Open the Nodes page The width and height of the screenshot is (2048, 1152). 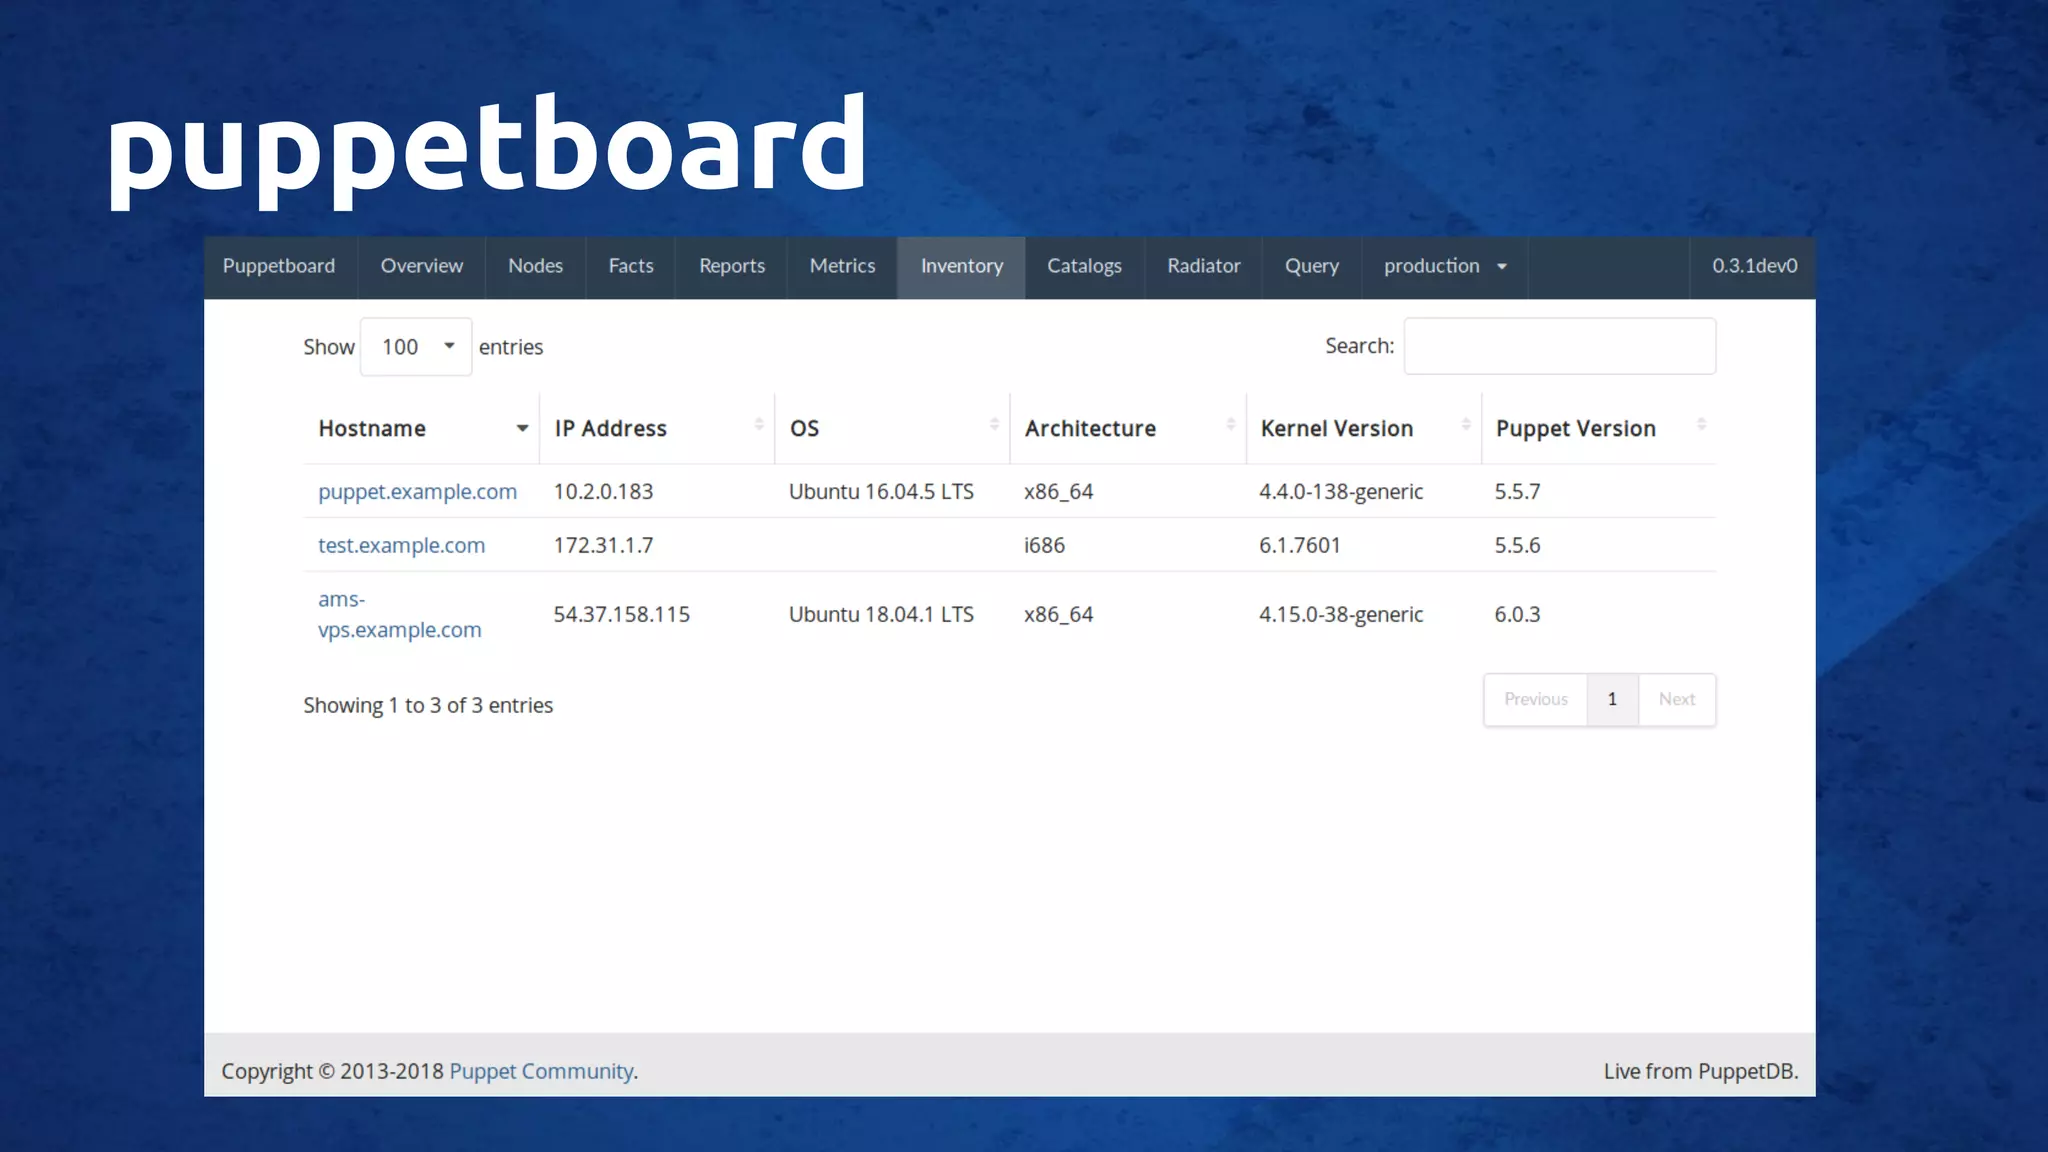coord(536,266)
